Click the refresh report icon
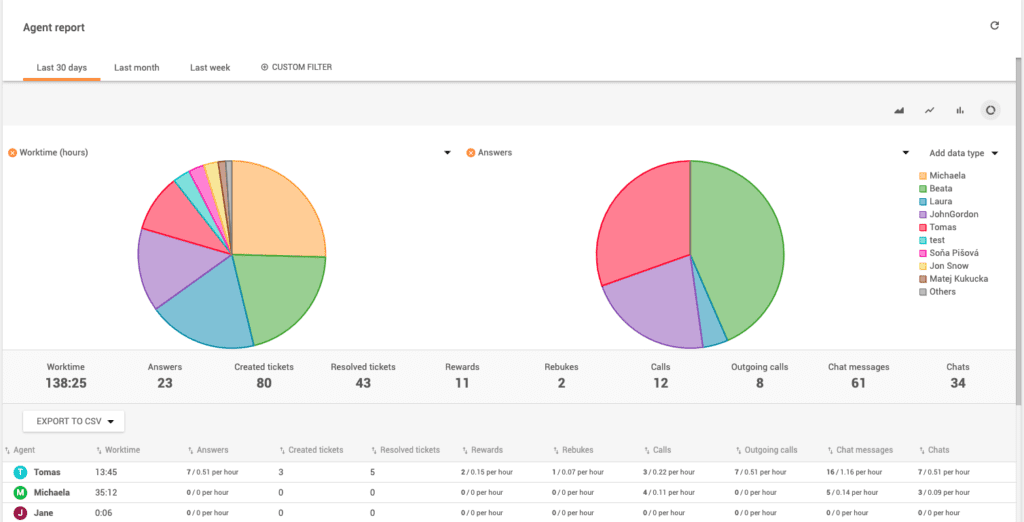1024x522 pixels. [994, 26]
